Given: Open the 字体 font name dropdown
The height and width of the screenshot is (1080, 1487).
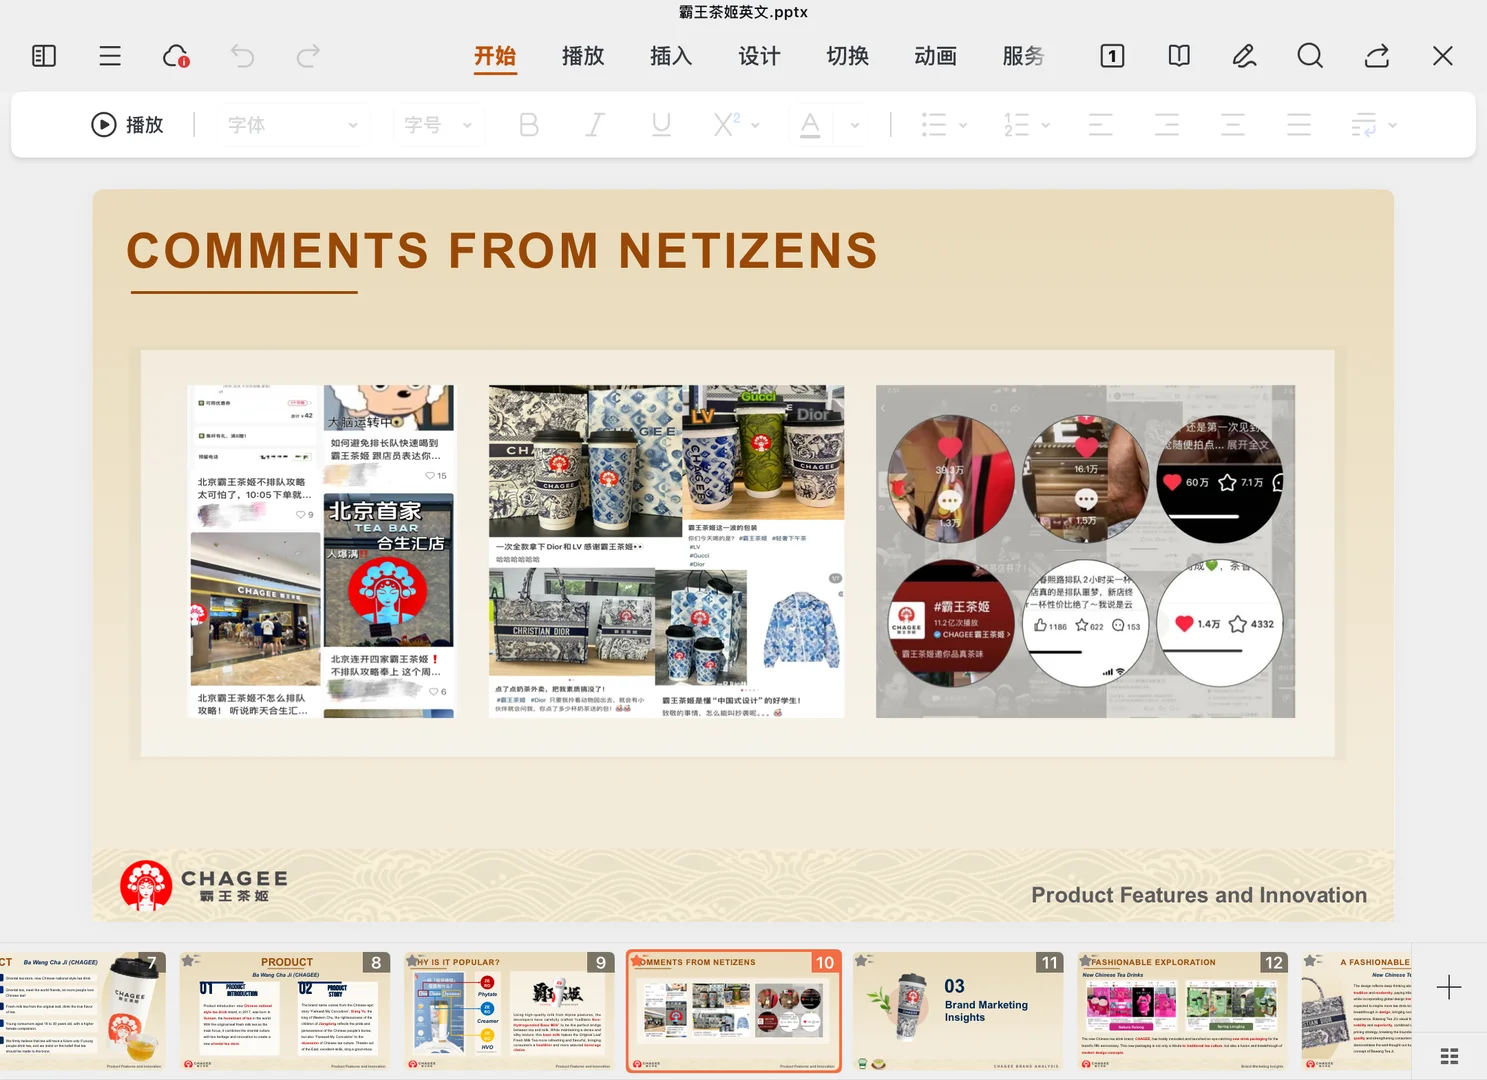Looking at the screenshot, I should click(292, 125).
